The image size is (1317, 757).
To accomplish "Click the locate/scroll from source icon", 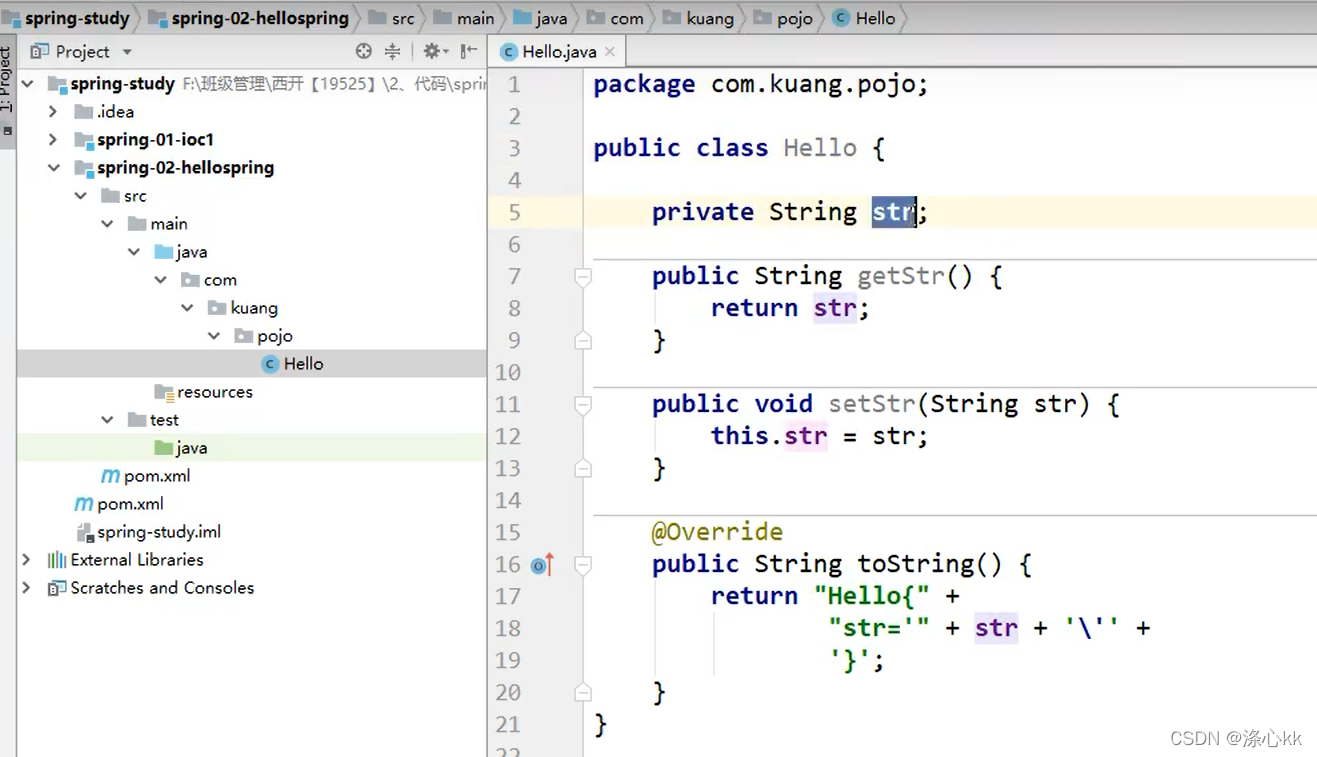I will pyautogui.click(x=363, y=51).
